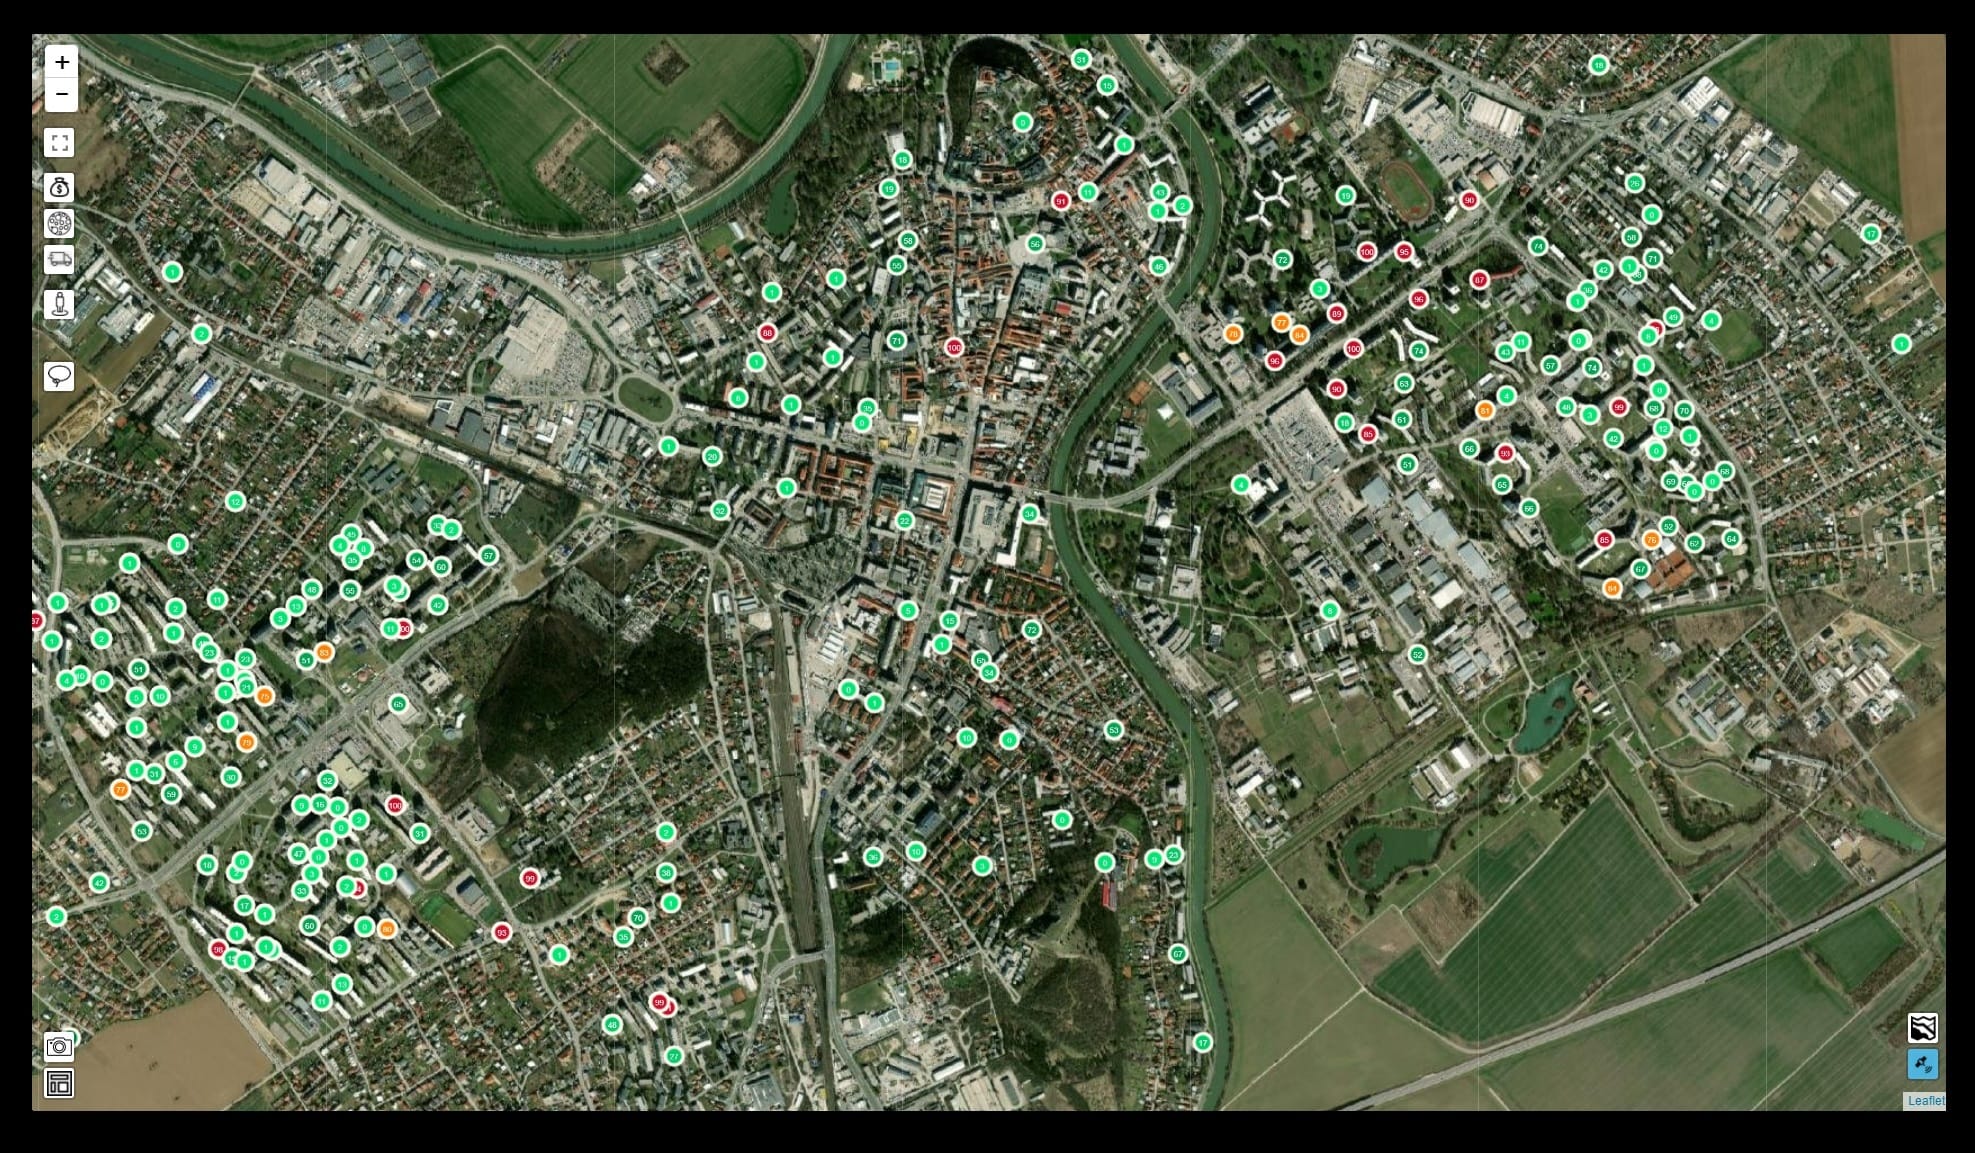The height and width of the screenshot is (1153, 1975).
Task: Toggle the blue satellite imagery layer
Action: coord(1922,1064)
